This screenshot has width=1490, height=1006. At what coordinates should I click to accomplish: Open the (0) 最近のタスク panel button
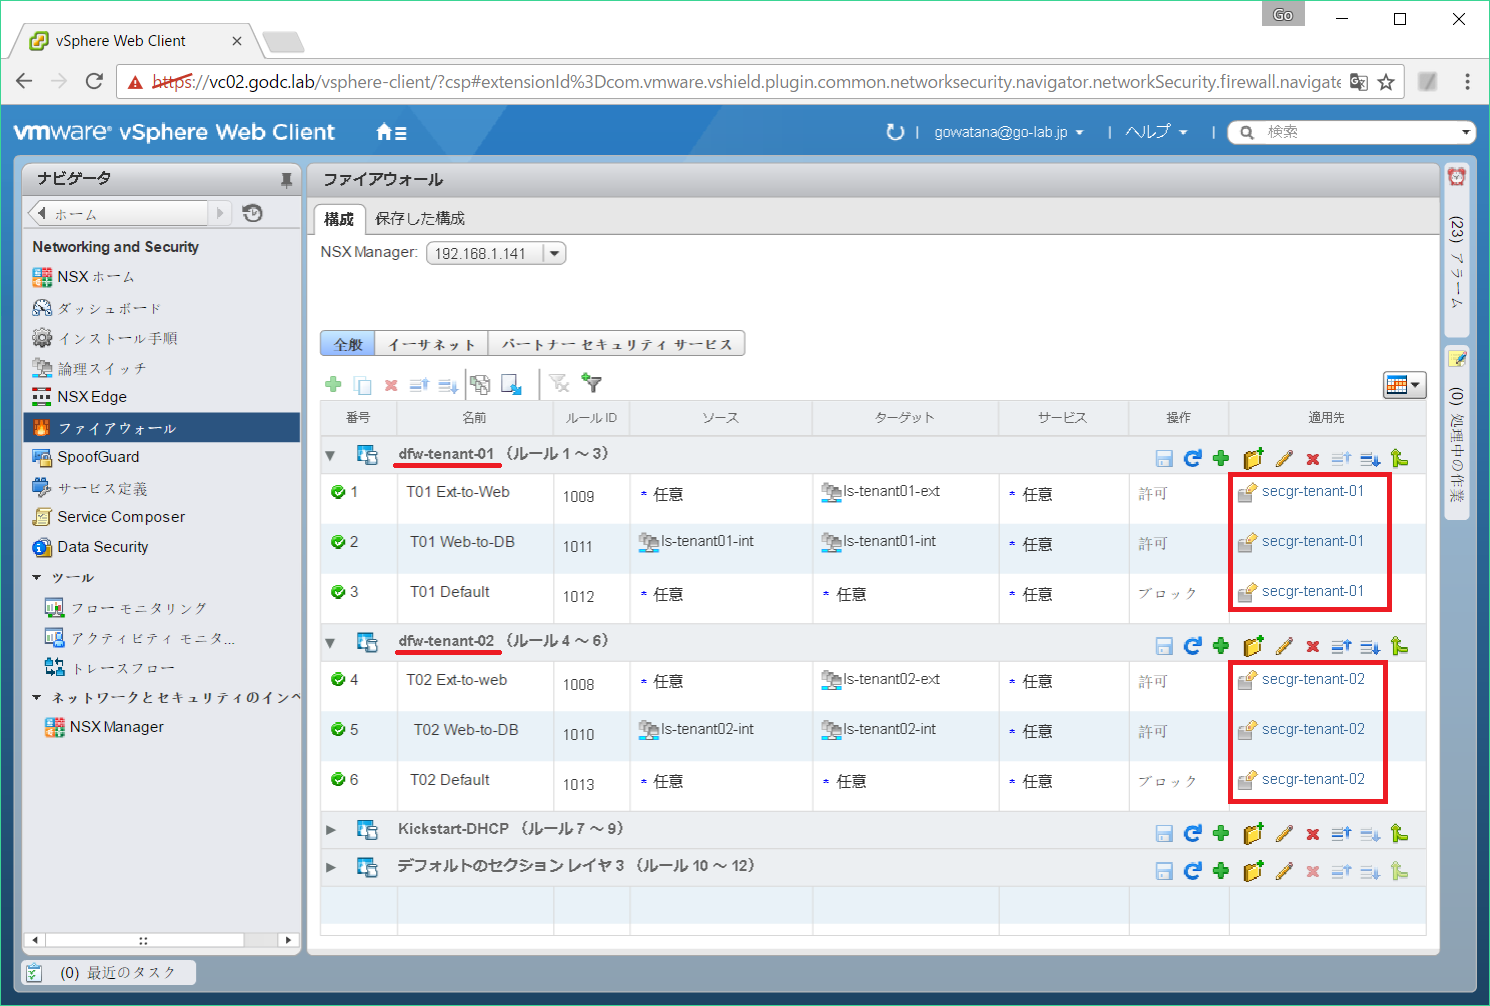[x=109, y=972]
